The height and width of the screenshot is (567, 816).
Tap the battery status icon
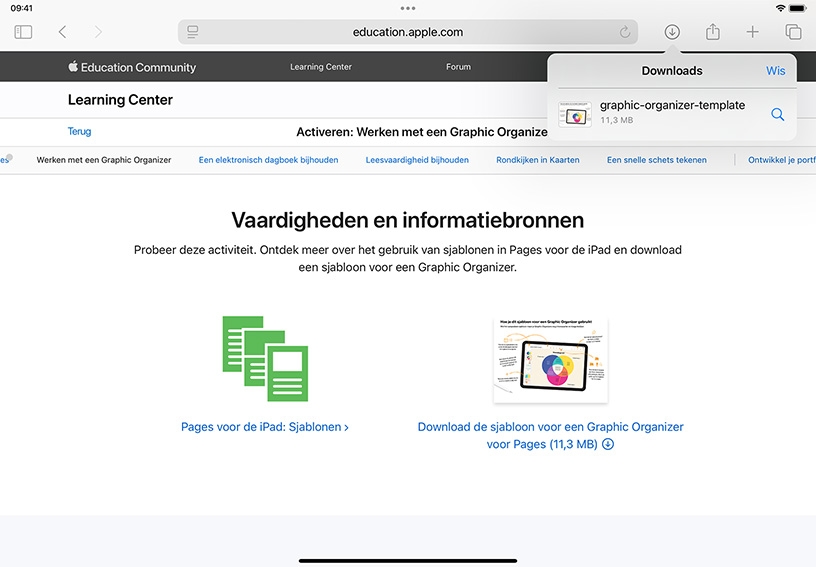tap(798, 8)
